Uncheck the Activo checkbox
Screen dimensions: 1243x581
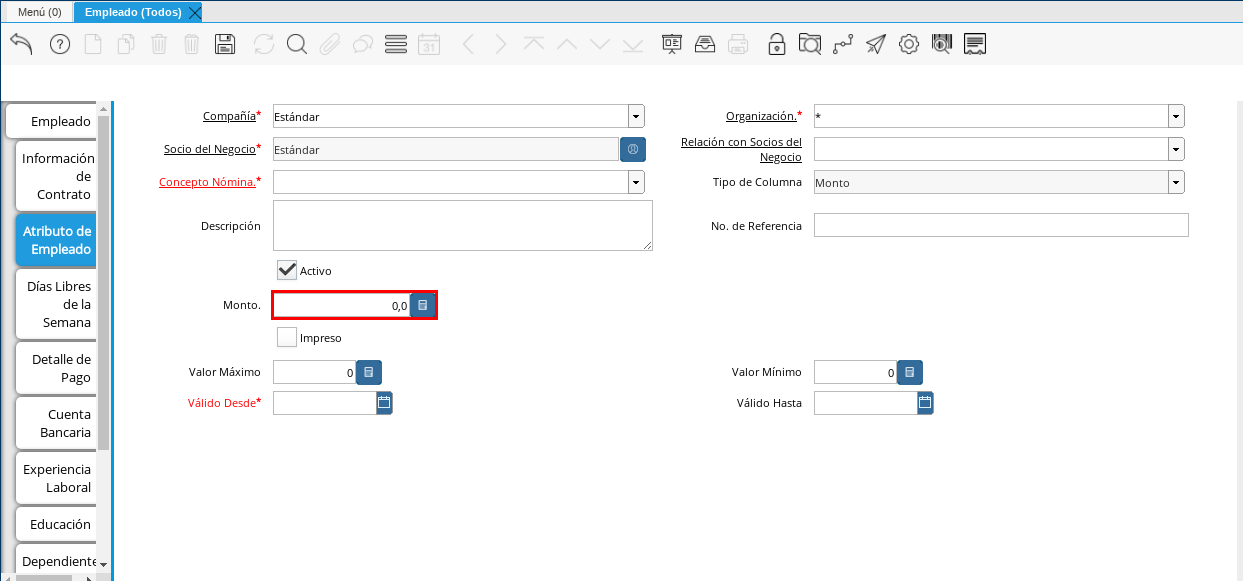coord(287,270)
